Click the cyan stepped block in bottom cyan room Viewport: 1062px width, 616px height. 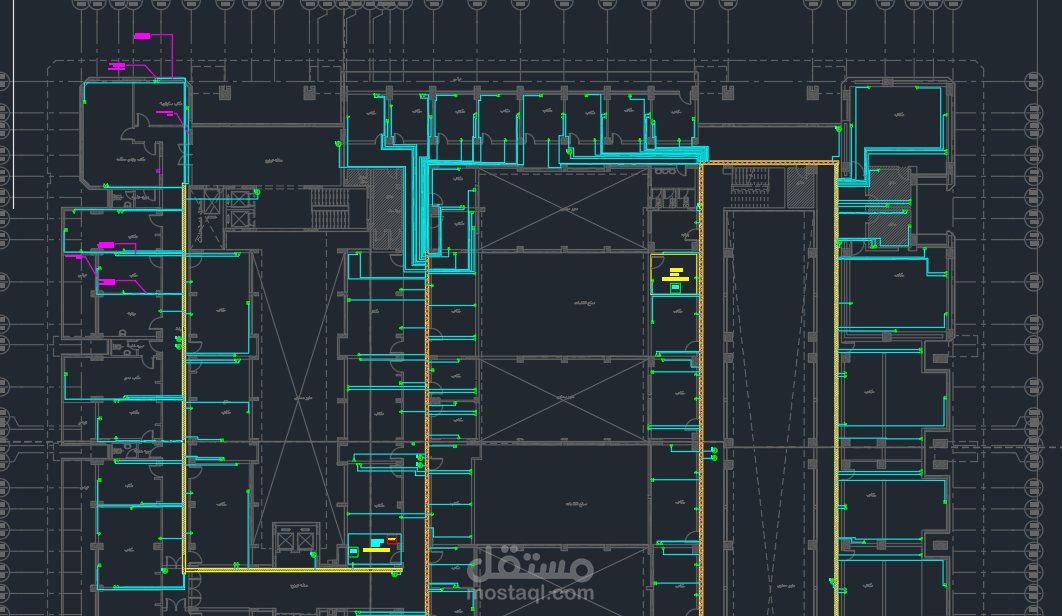coord(377,543)
